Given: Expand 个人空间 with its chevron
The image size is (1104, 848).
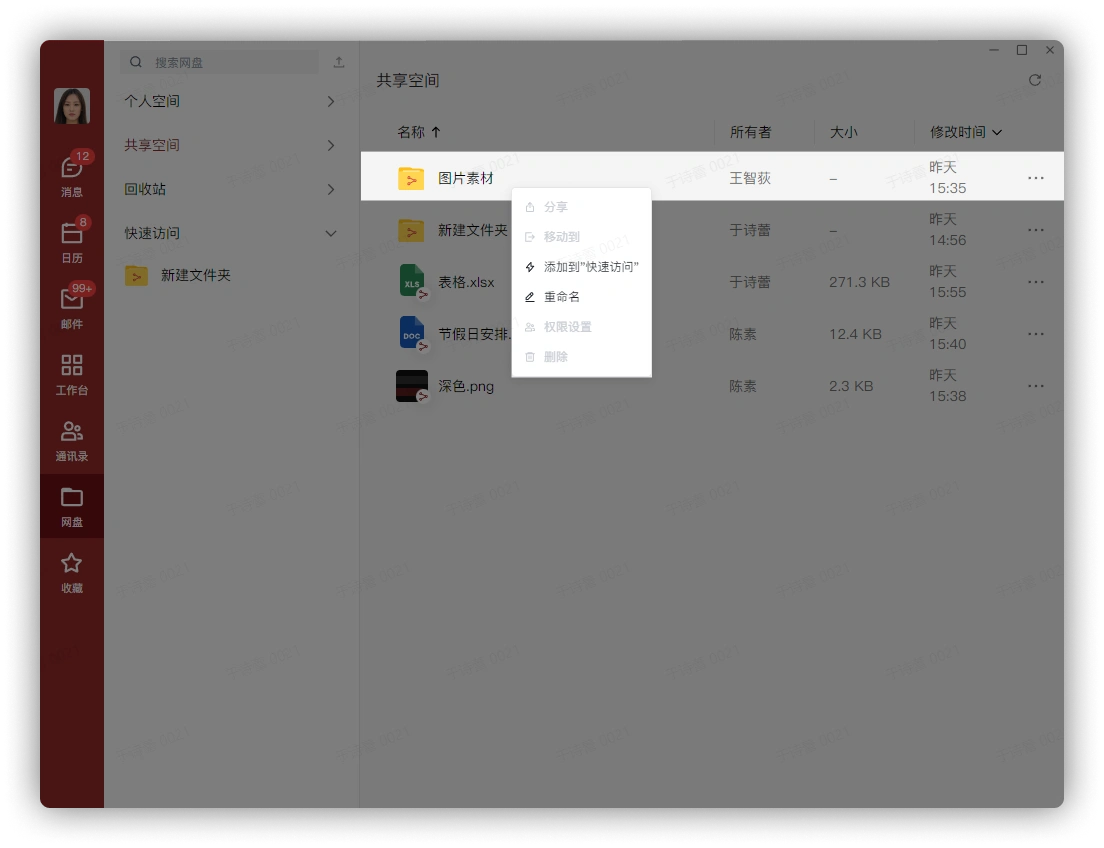Looking at the screenshot, I should (x=331, y=101).
